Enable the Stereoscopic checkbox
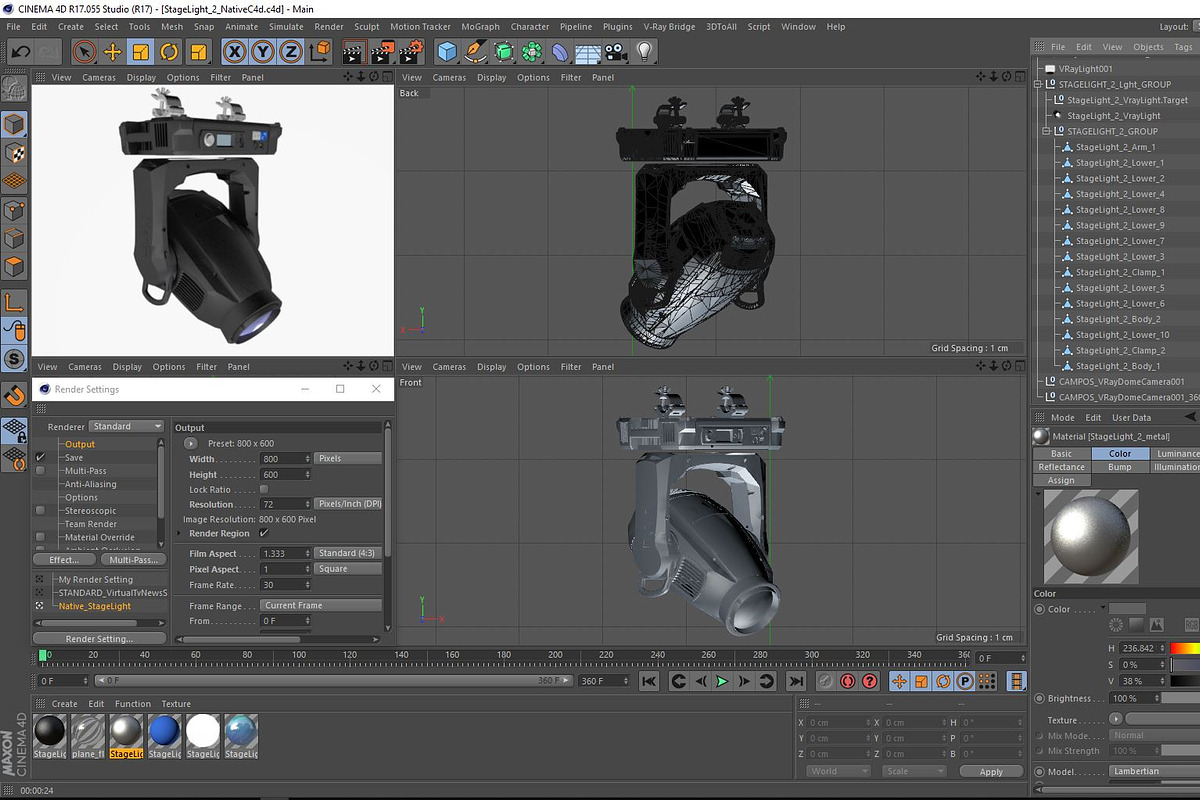This screenshot has height=800, width=1200. tap(40, 510)
